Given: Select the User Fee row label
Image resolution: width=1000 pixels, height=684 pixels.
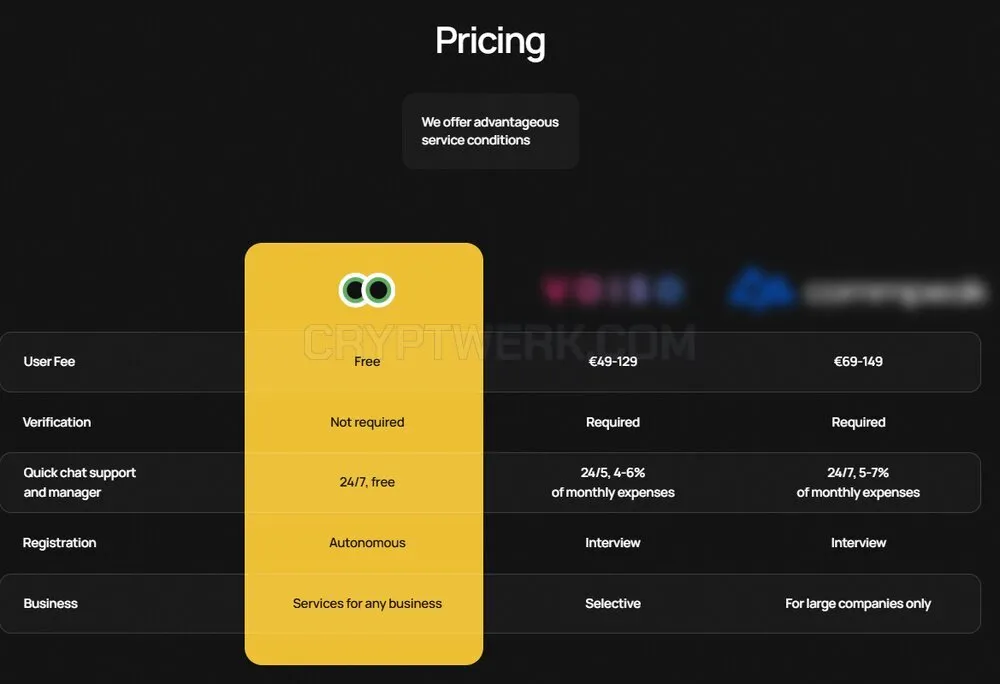Looking at the screenshot, I should click(49, 361).
